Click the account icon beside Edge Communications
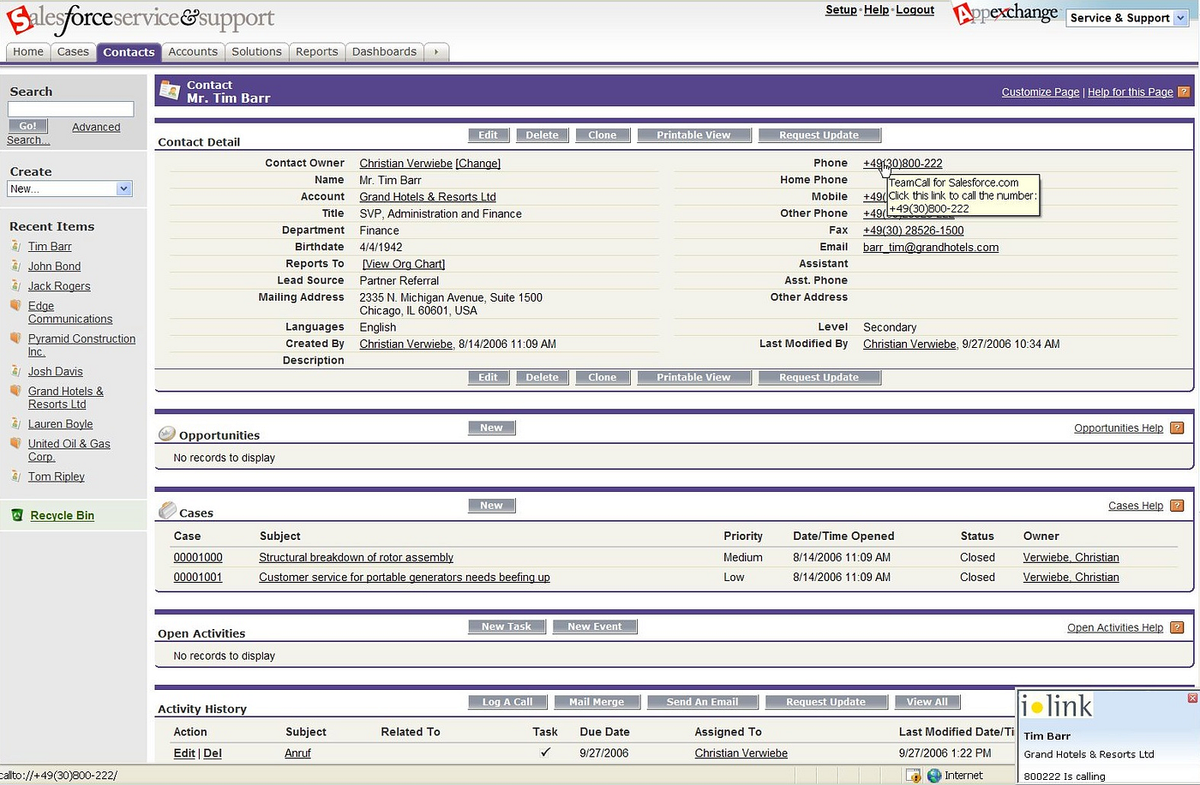The width and height of the screenshot is (1200, 785). 16,306
